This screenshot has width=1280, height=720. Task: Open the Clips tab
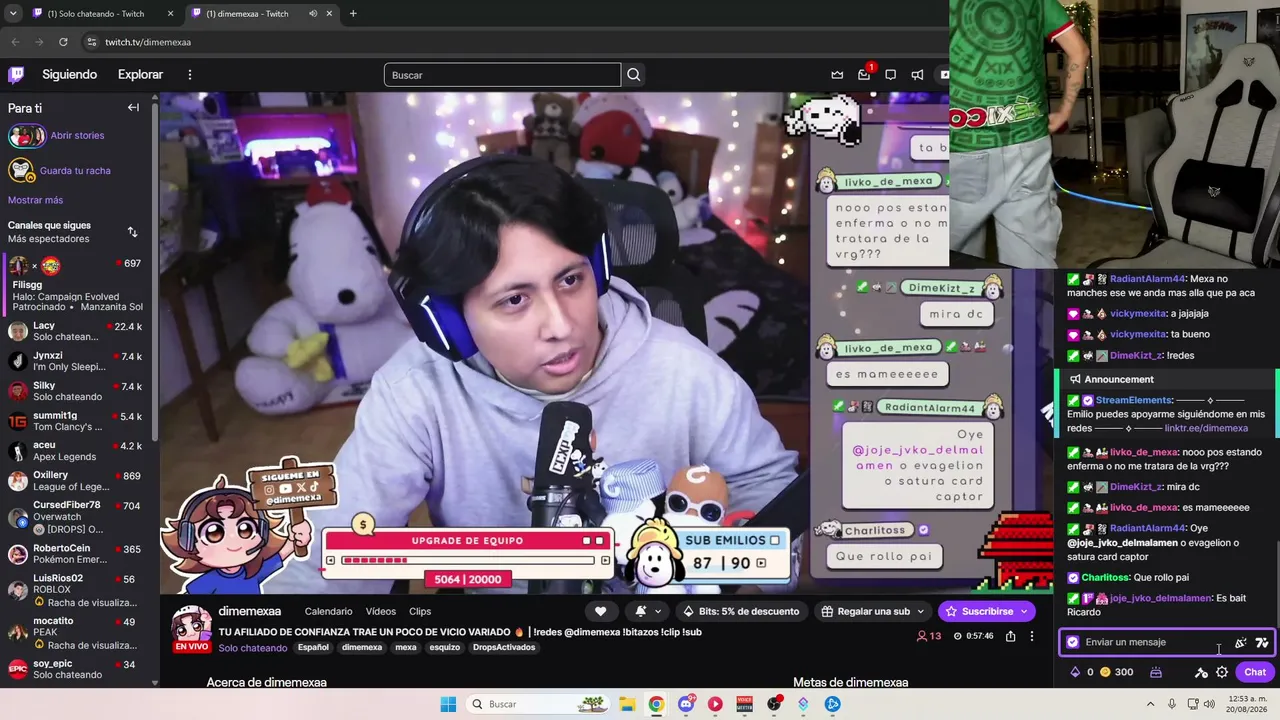coord(420,611)
